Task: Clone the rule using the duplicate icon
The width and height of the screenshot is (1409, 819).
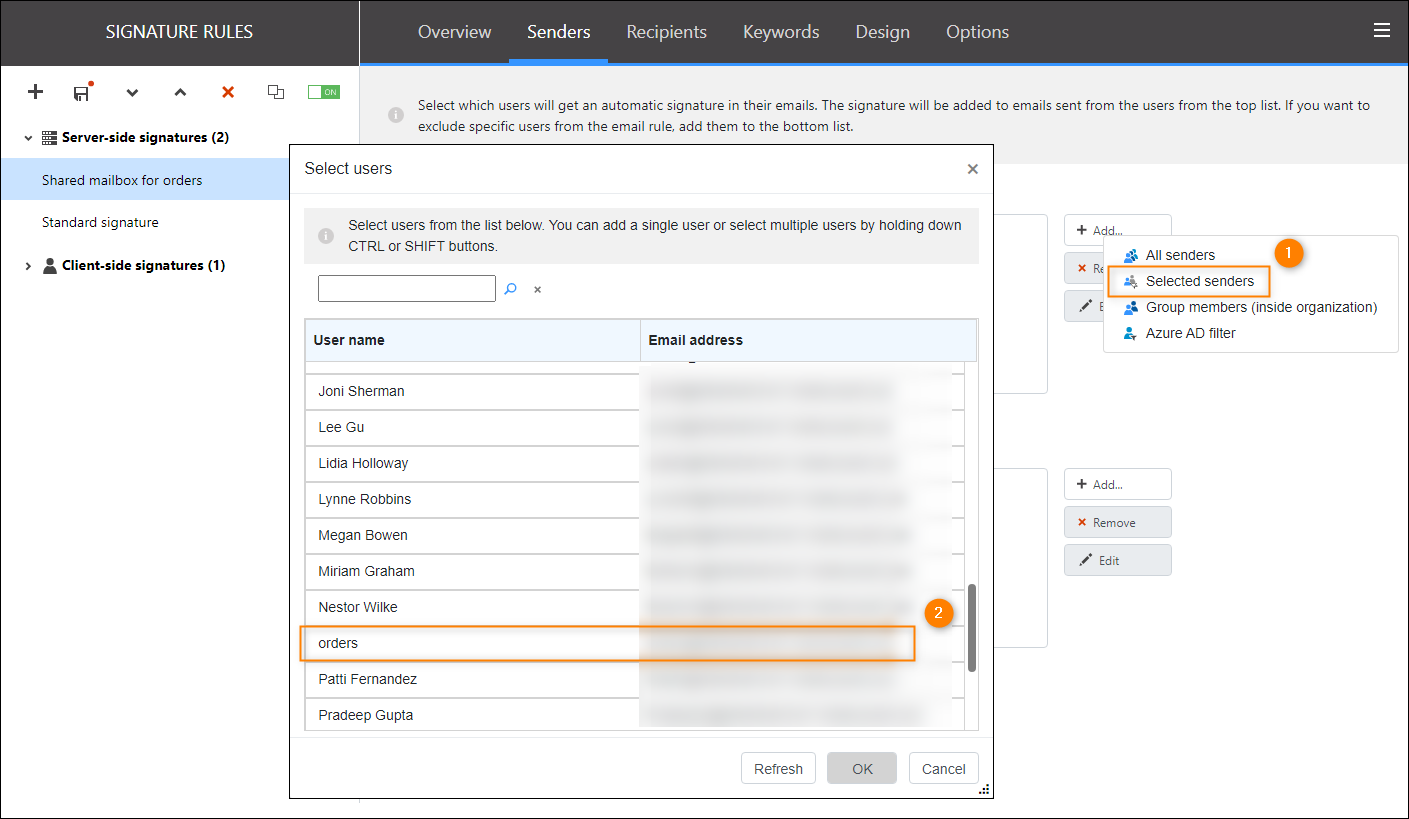Action: [x=276, y=92]
